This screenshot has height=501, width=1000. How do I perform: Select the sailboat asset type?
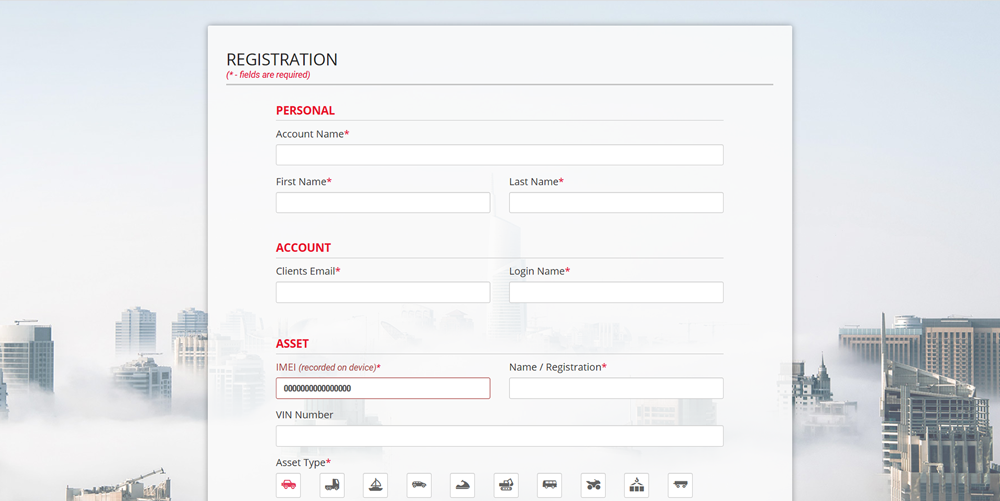coord(375,485)
